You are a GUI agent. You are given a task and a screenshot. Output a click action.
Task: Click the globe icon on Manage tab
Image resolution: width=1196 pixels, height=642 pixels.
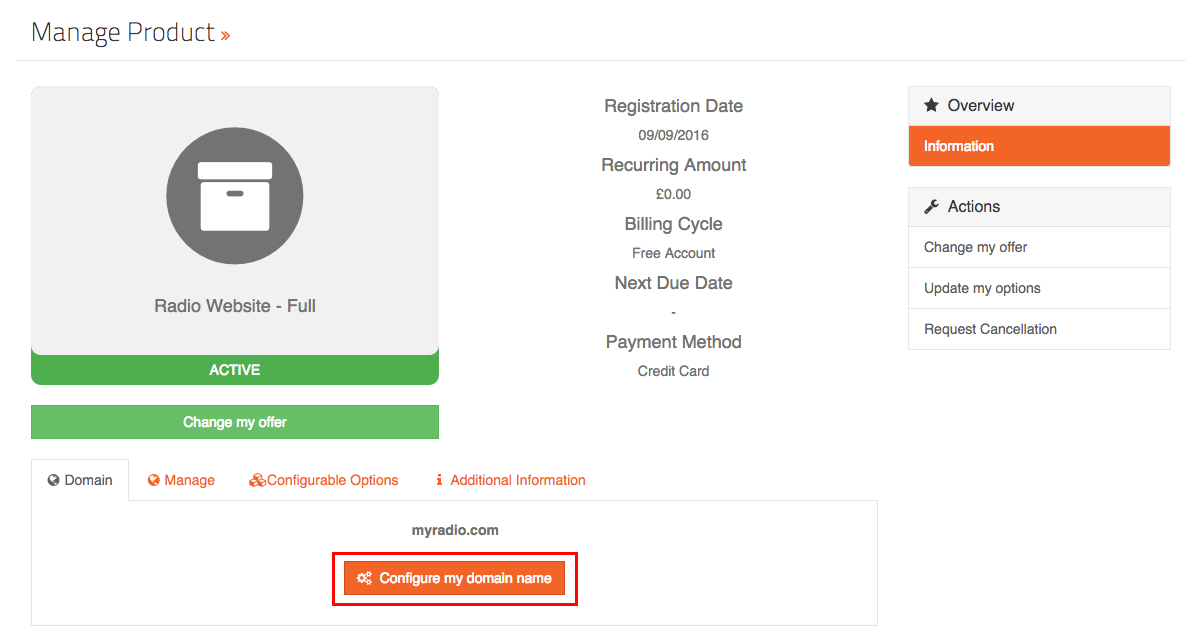[x=154, y=480]
